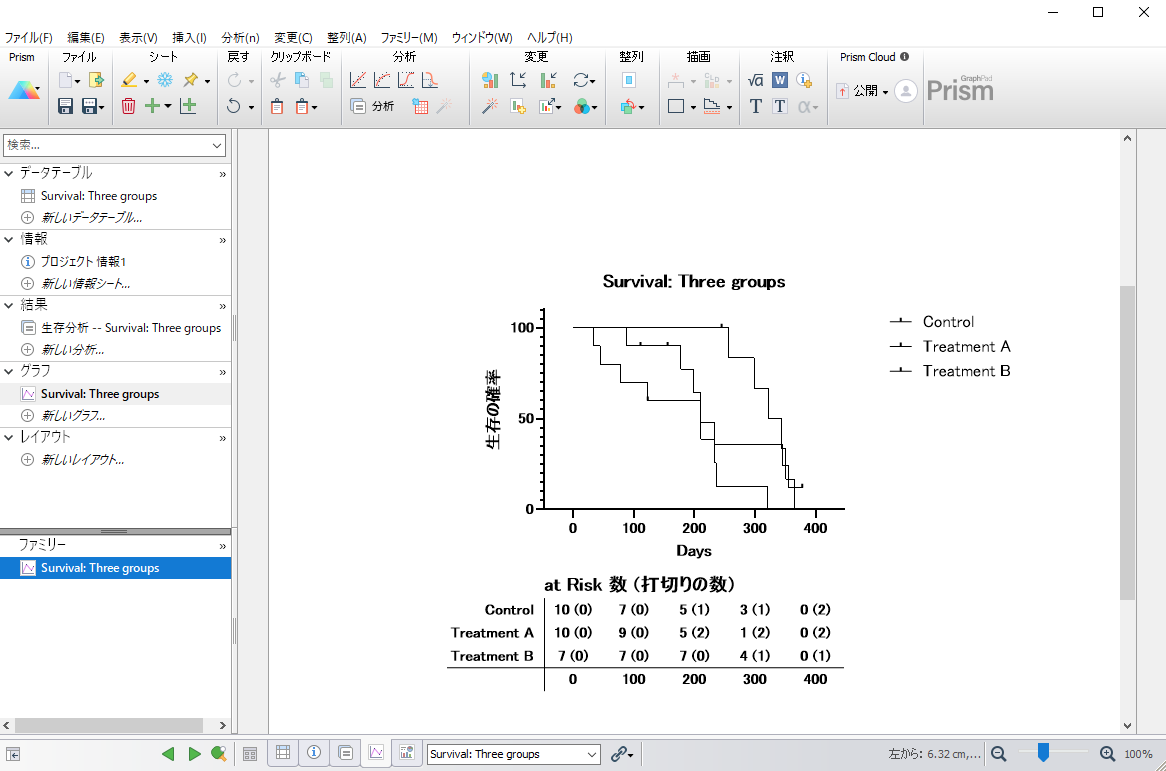
Task: Click the zoom in magnifier icon
Action: [x=1107, y=754]
